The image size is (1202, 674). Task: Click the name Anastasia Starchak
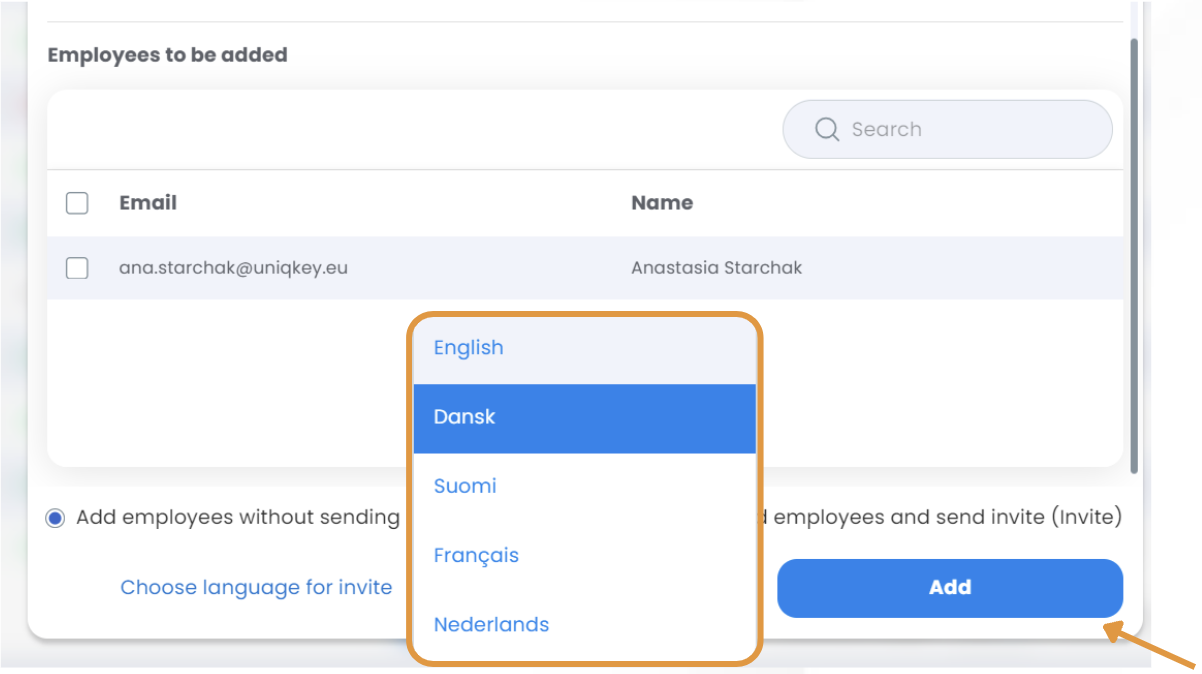[x=717, y=268]
